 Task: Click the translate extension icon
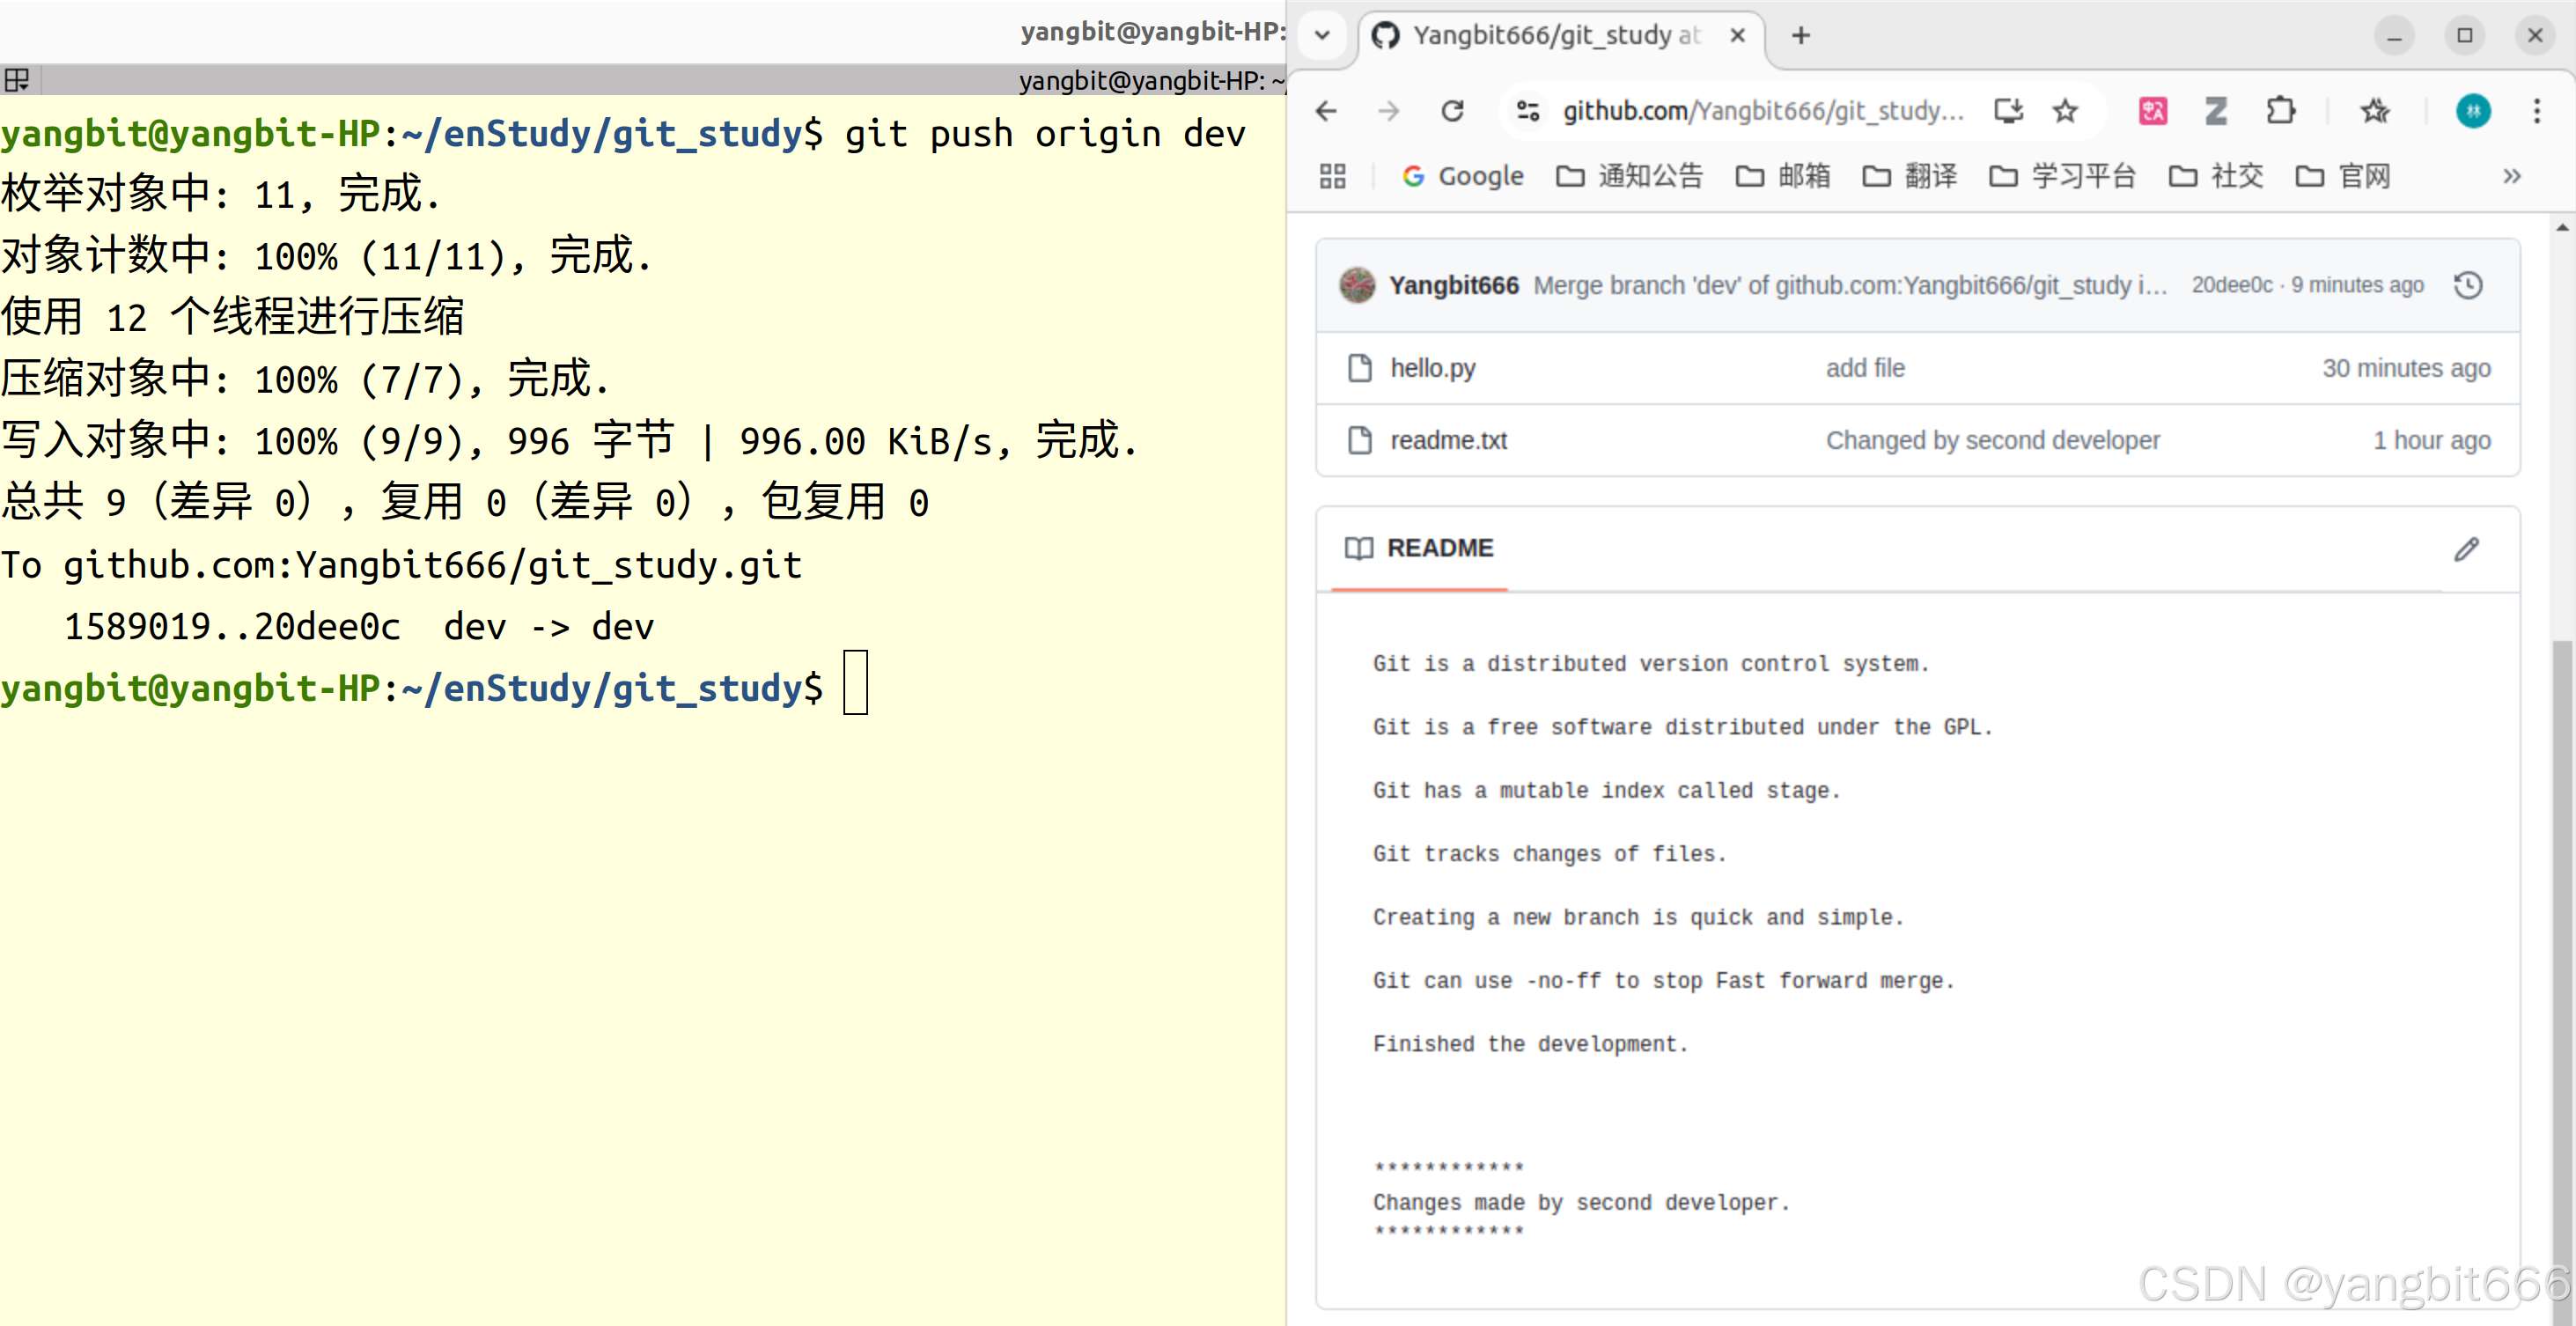[x=2152, y=111]
